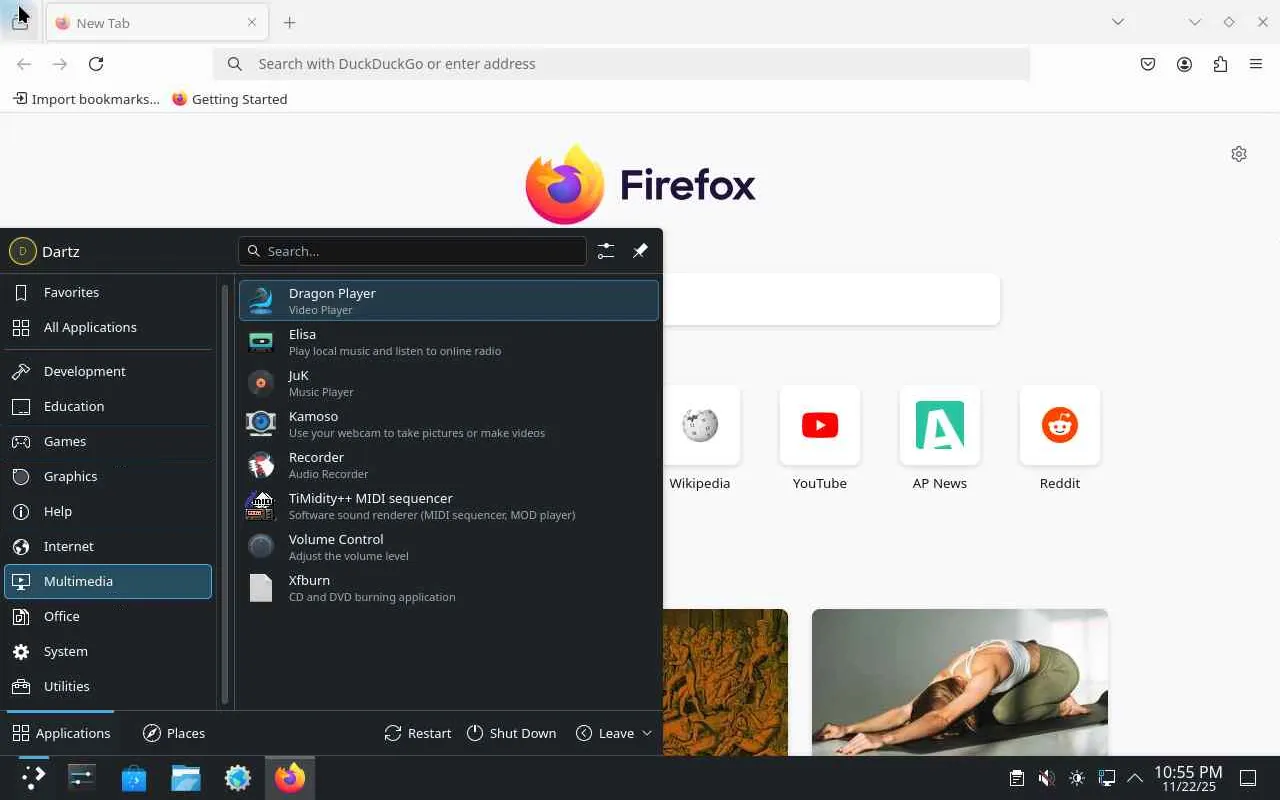Open the Utilities category

tap(108, 686)
